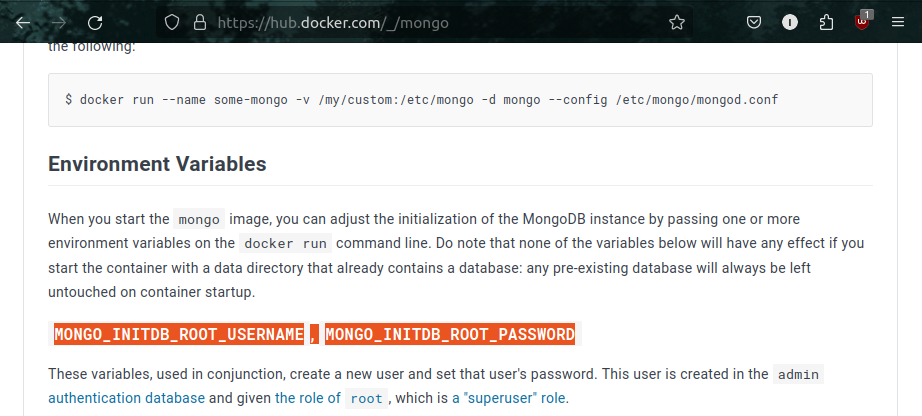Image resolution: width=922 pixels, height=416 pixels.
Task: Open the Extensions puzzle-piece menu
Action: pos(826,23)
